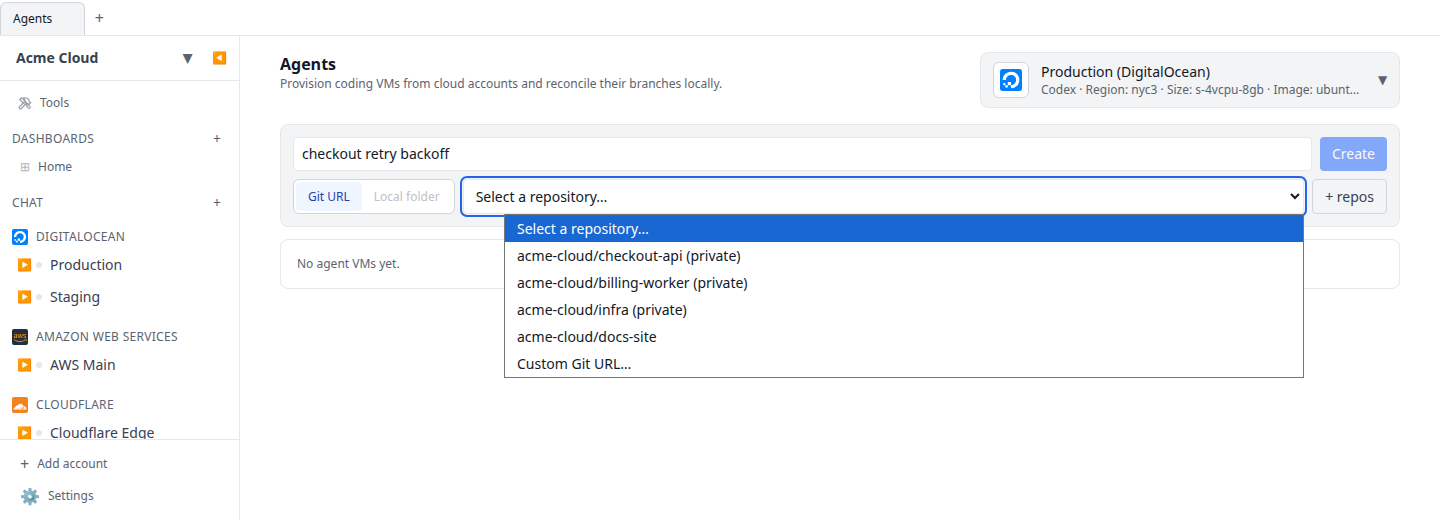Click the Amazon Web Services logo icon
This screenshot has height=520, width=1440.
20,337
